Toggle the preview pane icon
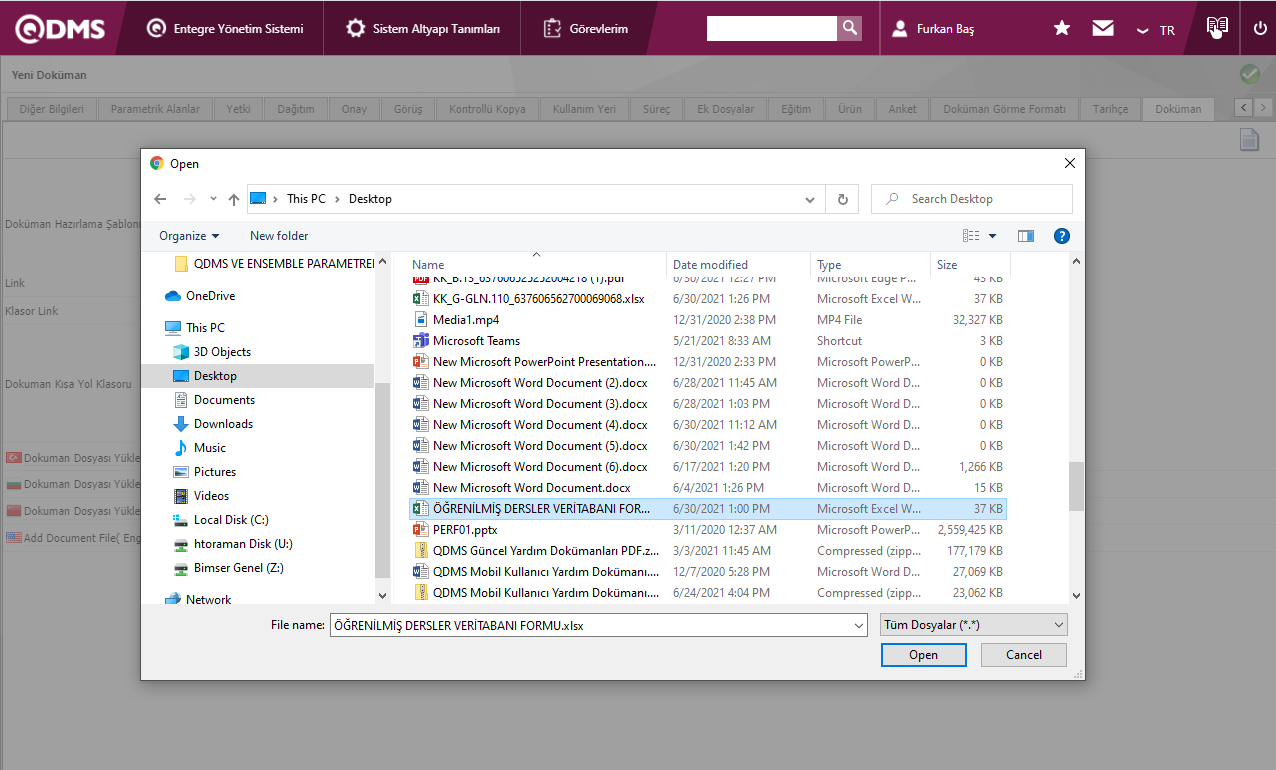The width and height of the screenshot is (1276, 770). point(1025,236)
